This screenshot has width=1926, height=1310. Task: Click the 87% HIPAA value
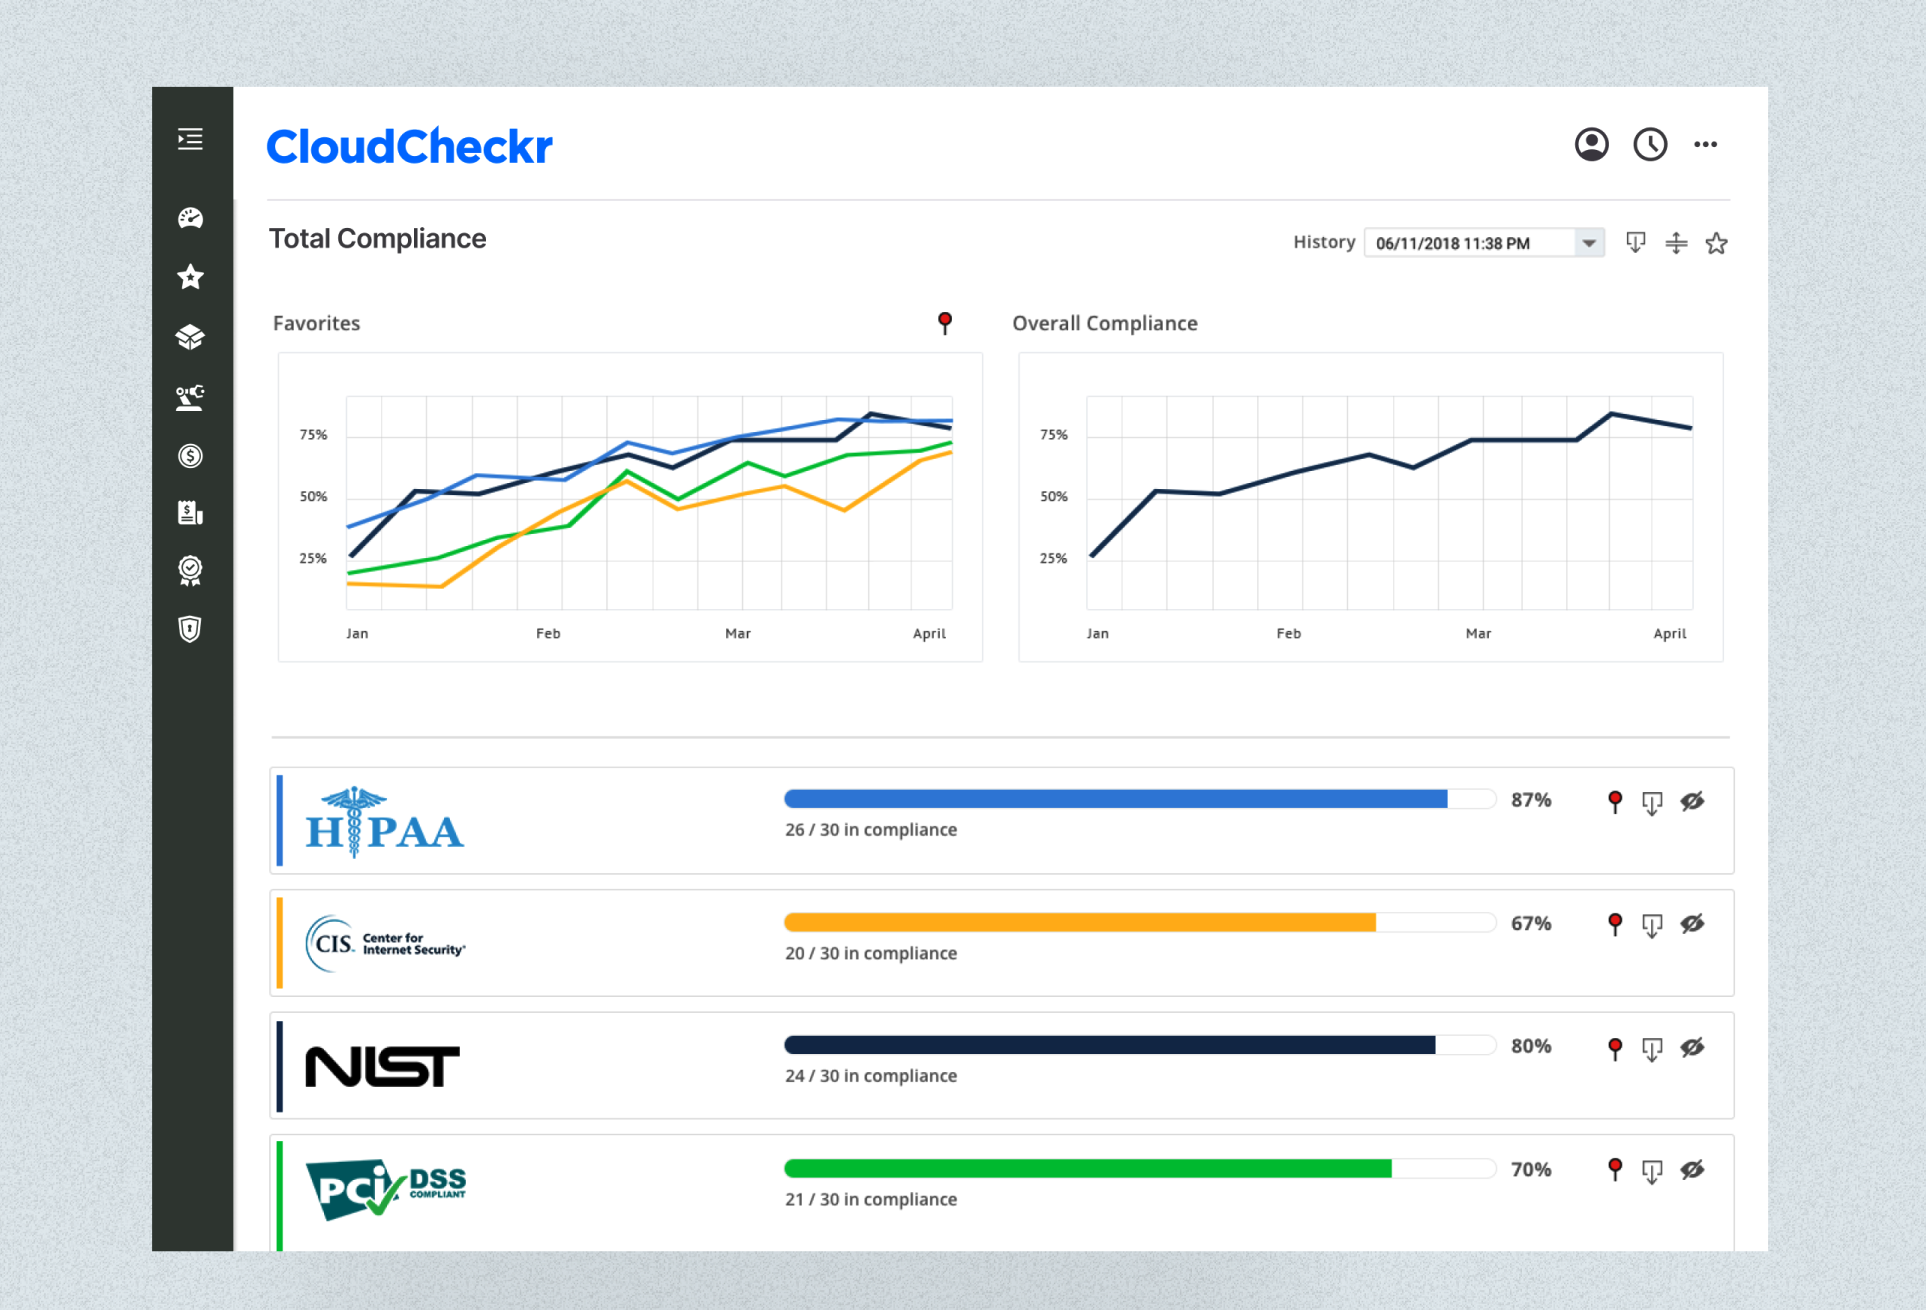point(1531,800)
